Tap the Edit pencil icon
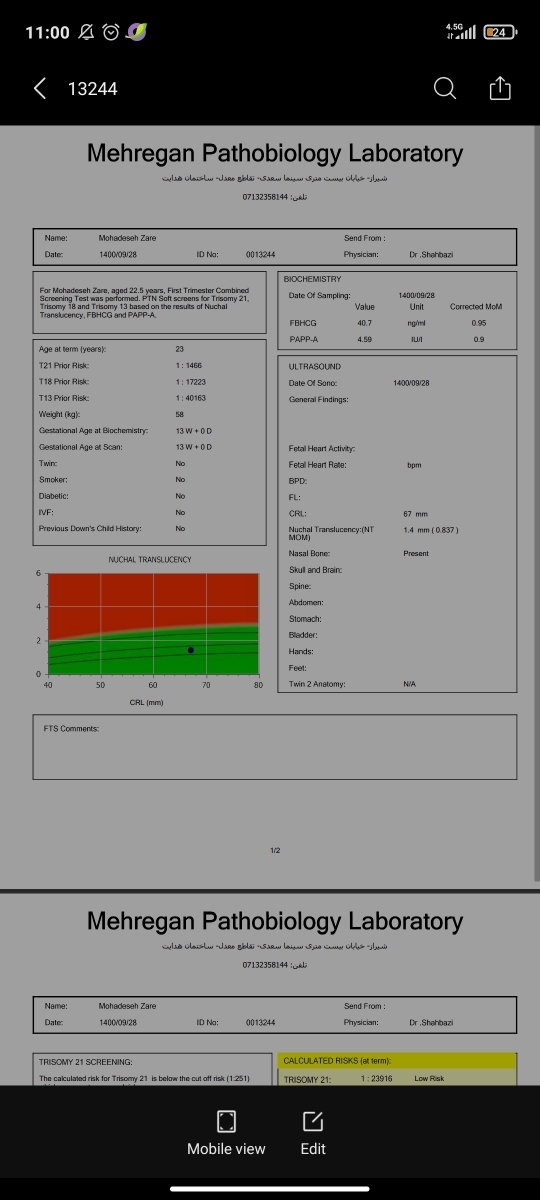Image resolution: width=540 pixels, height=1200 pixels. click(313, 1120)
